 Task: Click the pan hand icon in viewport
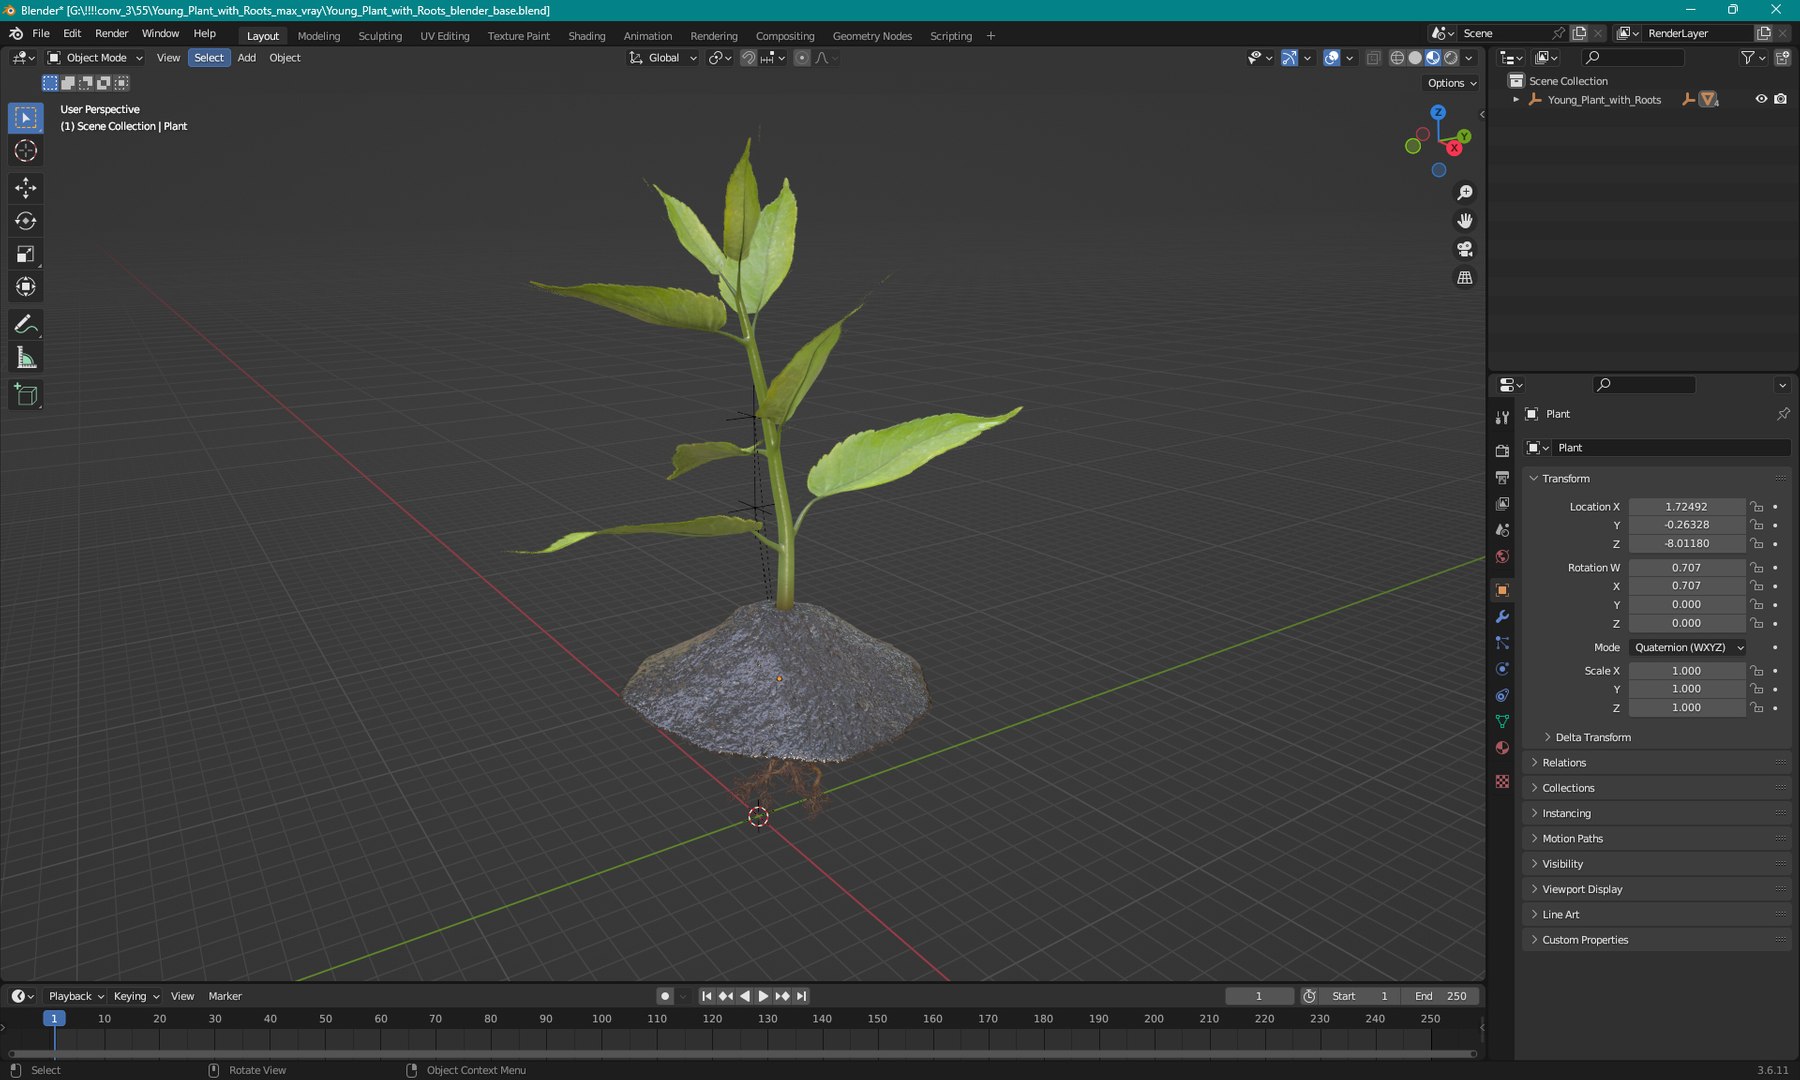[1465, 221]
